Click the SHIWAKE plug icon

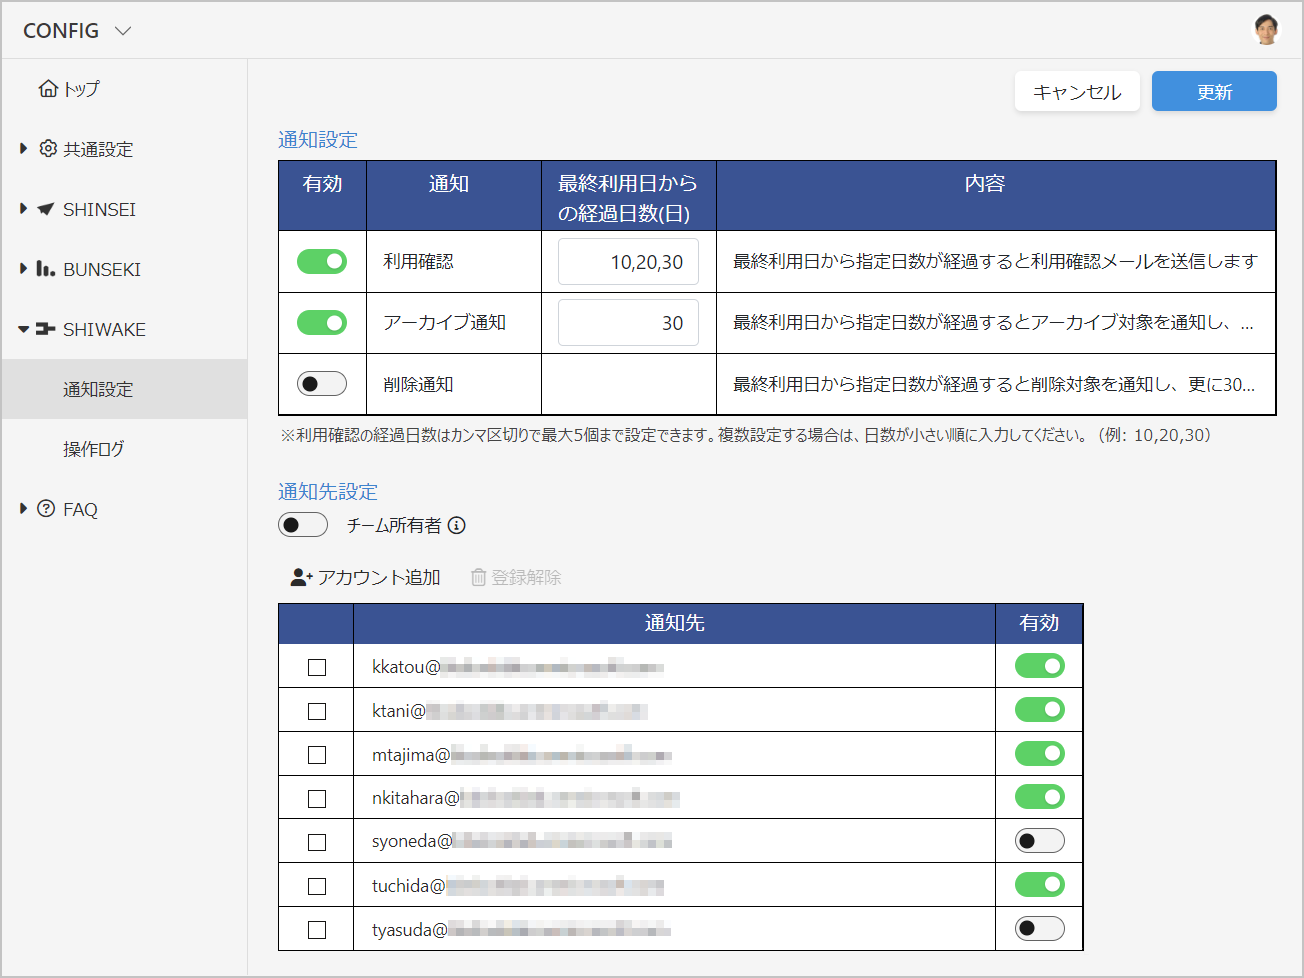coord(47,329)
